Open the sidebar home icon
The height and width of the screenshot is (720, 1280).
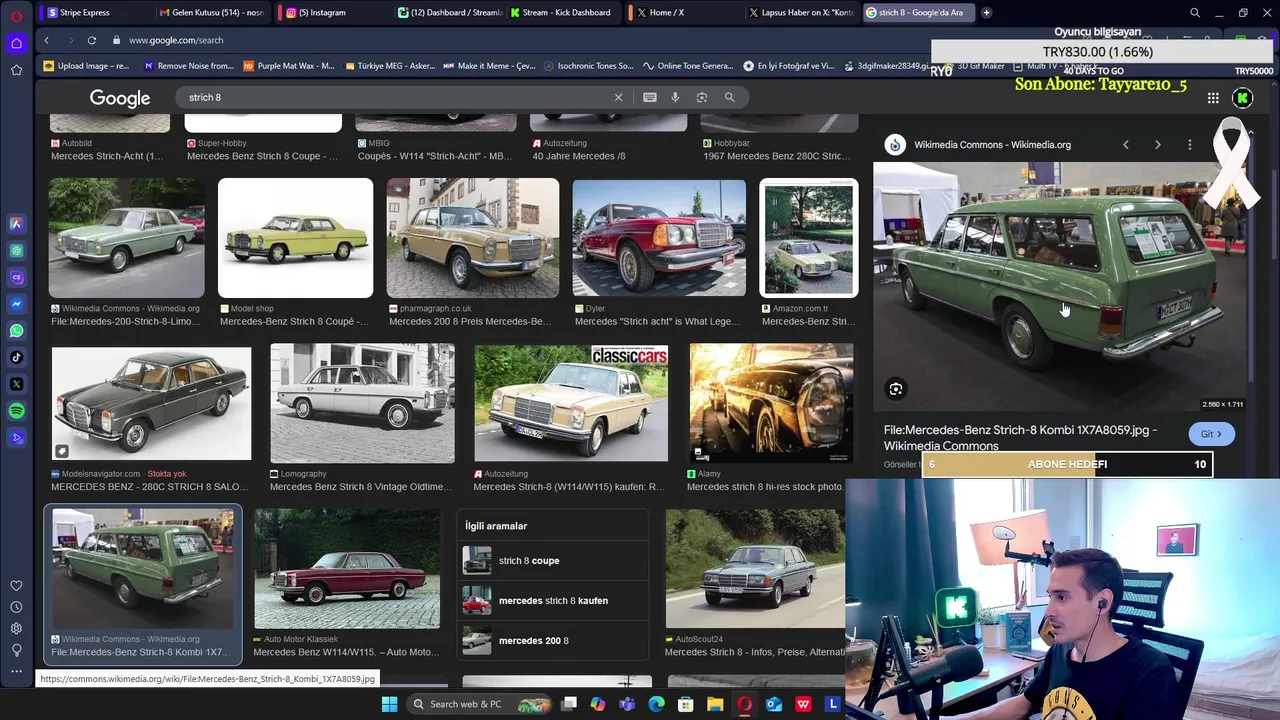tap(16, 43)
